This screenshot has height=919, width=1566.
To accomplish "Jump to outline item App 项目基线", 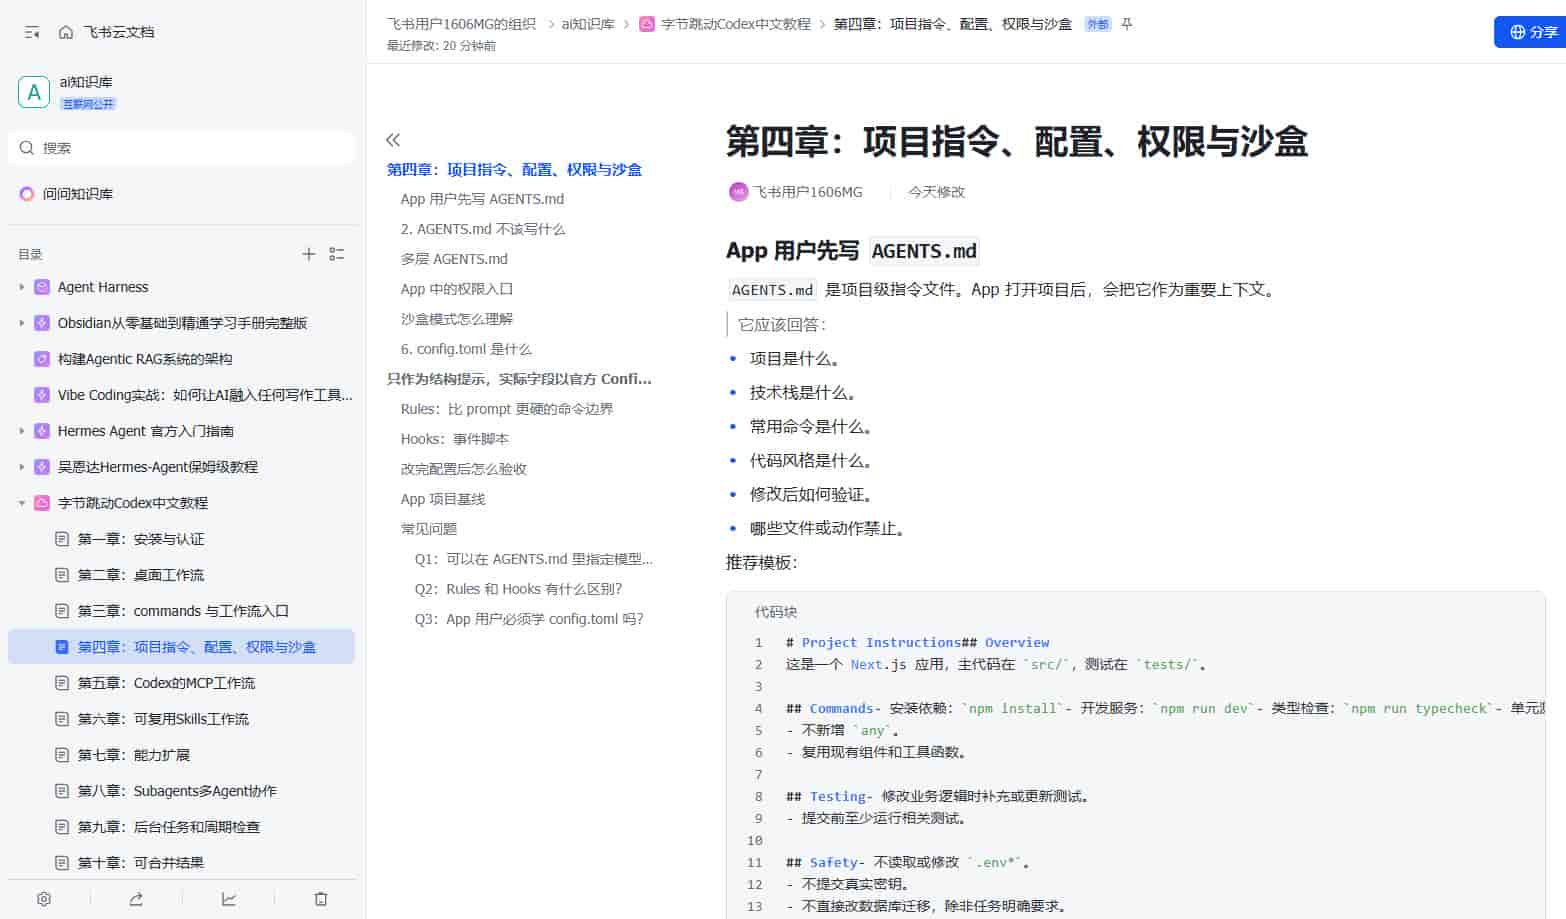I will [x=443, y=499].
